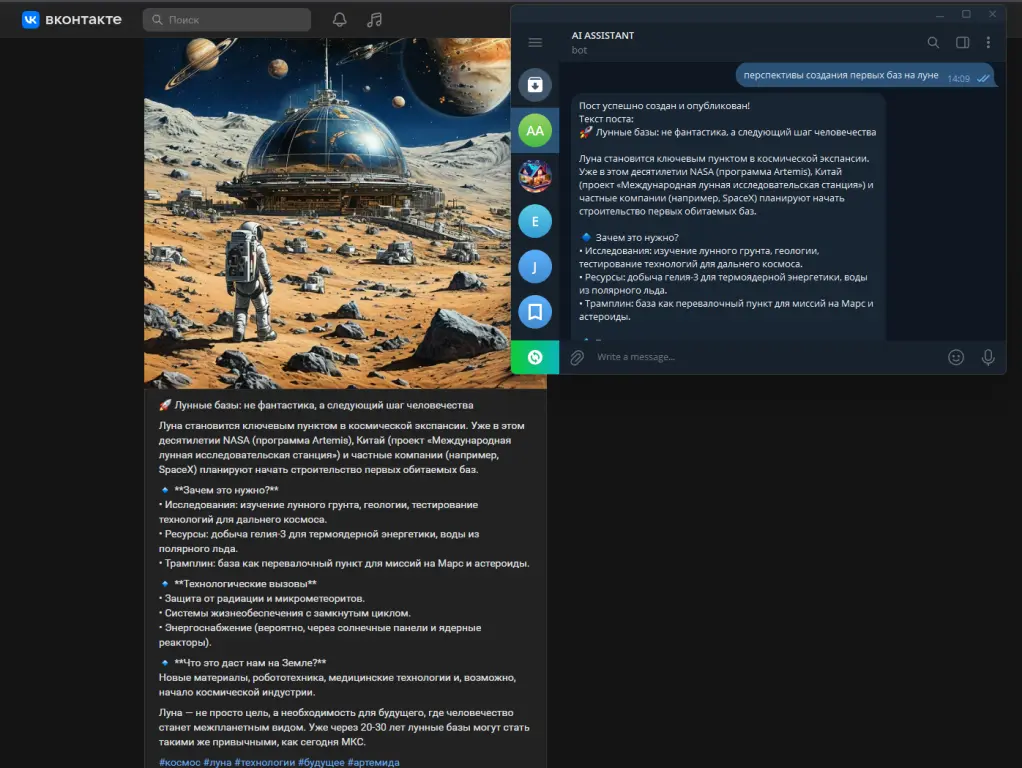
Task: Attach a file using the paperclip icon
Action: coord(578,356)
